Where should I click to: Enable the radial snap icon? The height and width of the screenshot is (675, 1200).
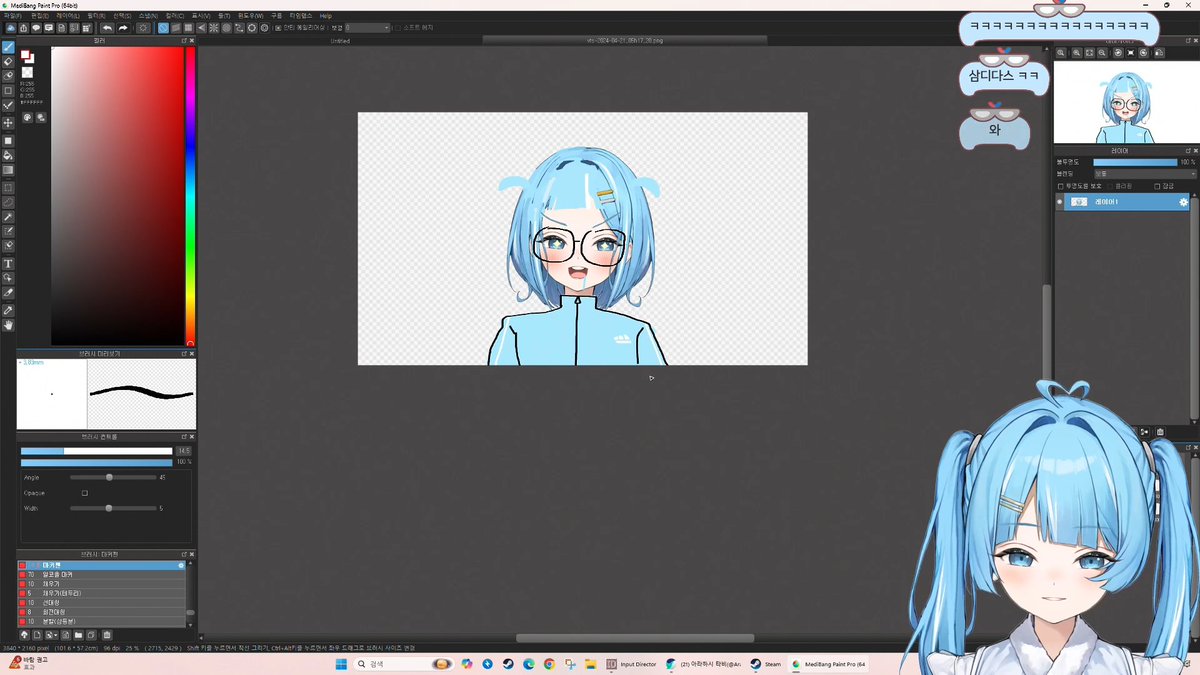point(214,28)
